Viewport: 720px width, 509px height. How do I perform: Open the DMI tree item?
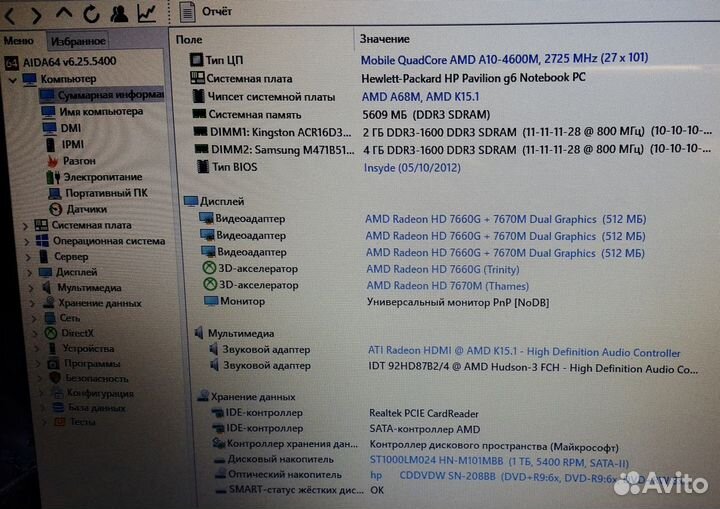pyautogui.click(x=62, y=128)
